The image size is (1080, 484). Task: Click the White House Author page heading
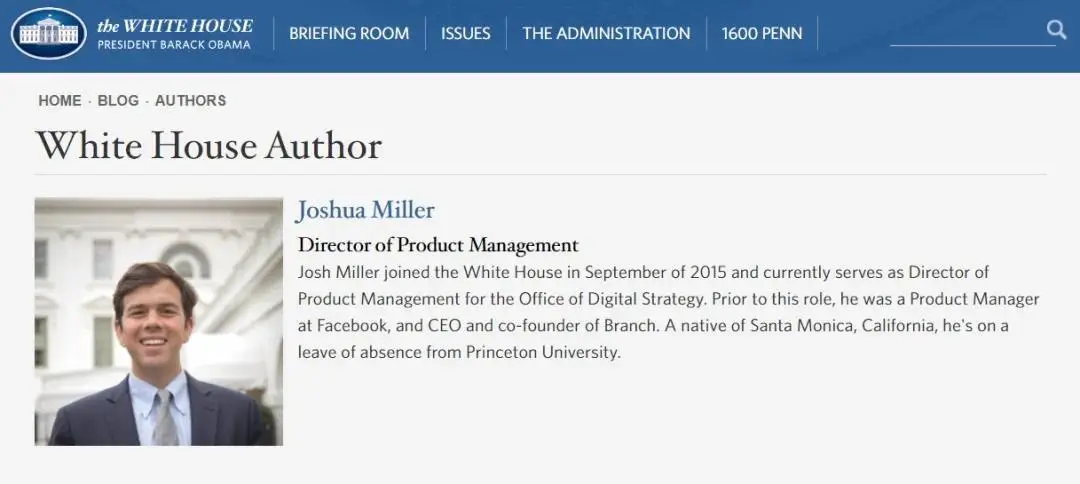coord(209,145)
